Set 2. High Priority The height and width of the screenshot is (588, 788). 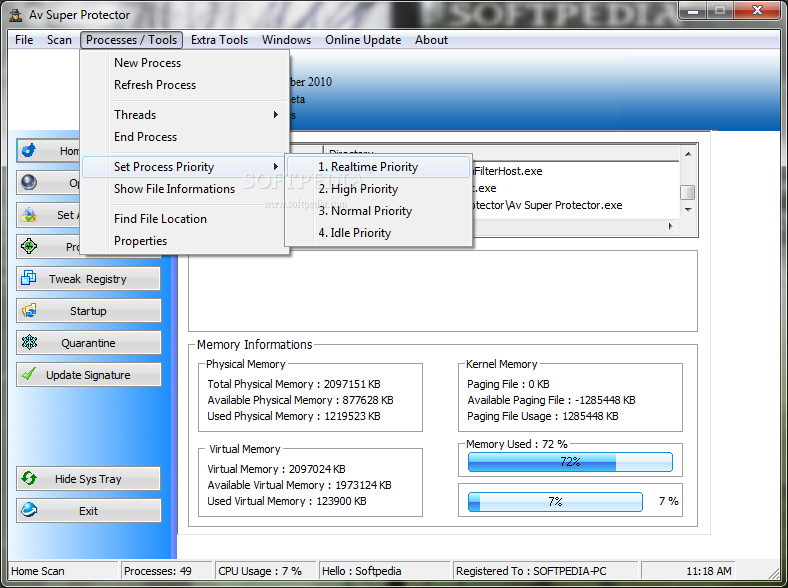point(378,189)
